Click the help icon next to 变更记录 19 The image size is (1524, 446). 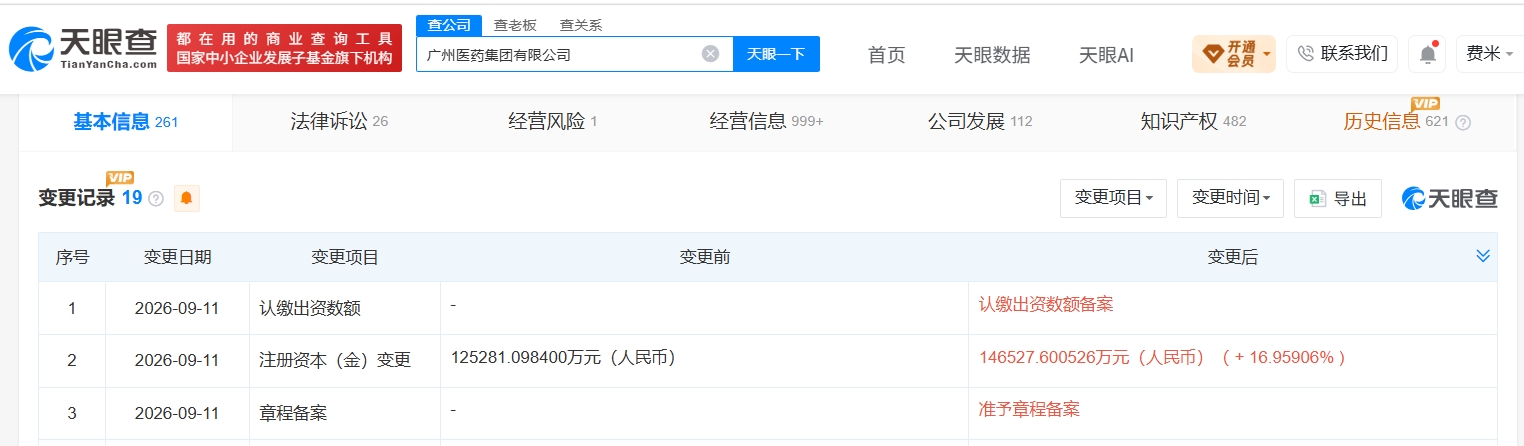pos(156,199)
